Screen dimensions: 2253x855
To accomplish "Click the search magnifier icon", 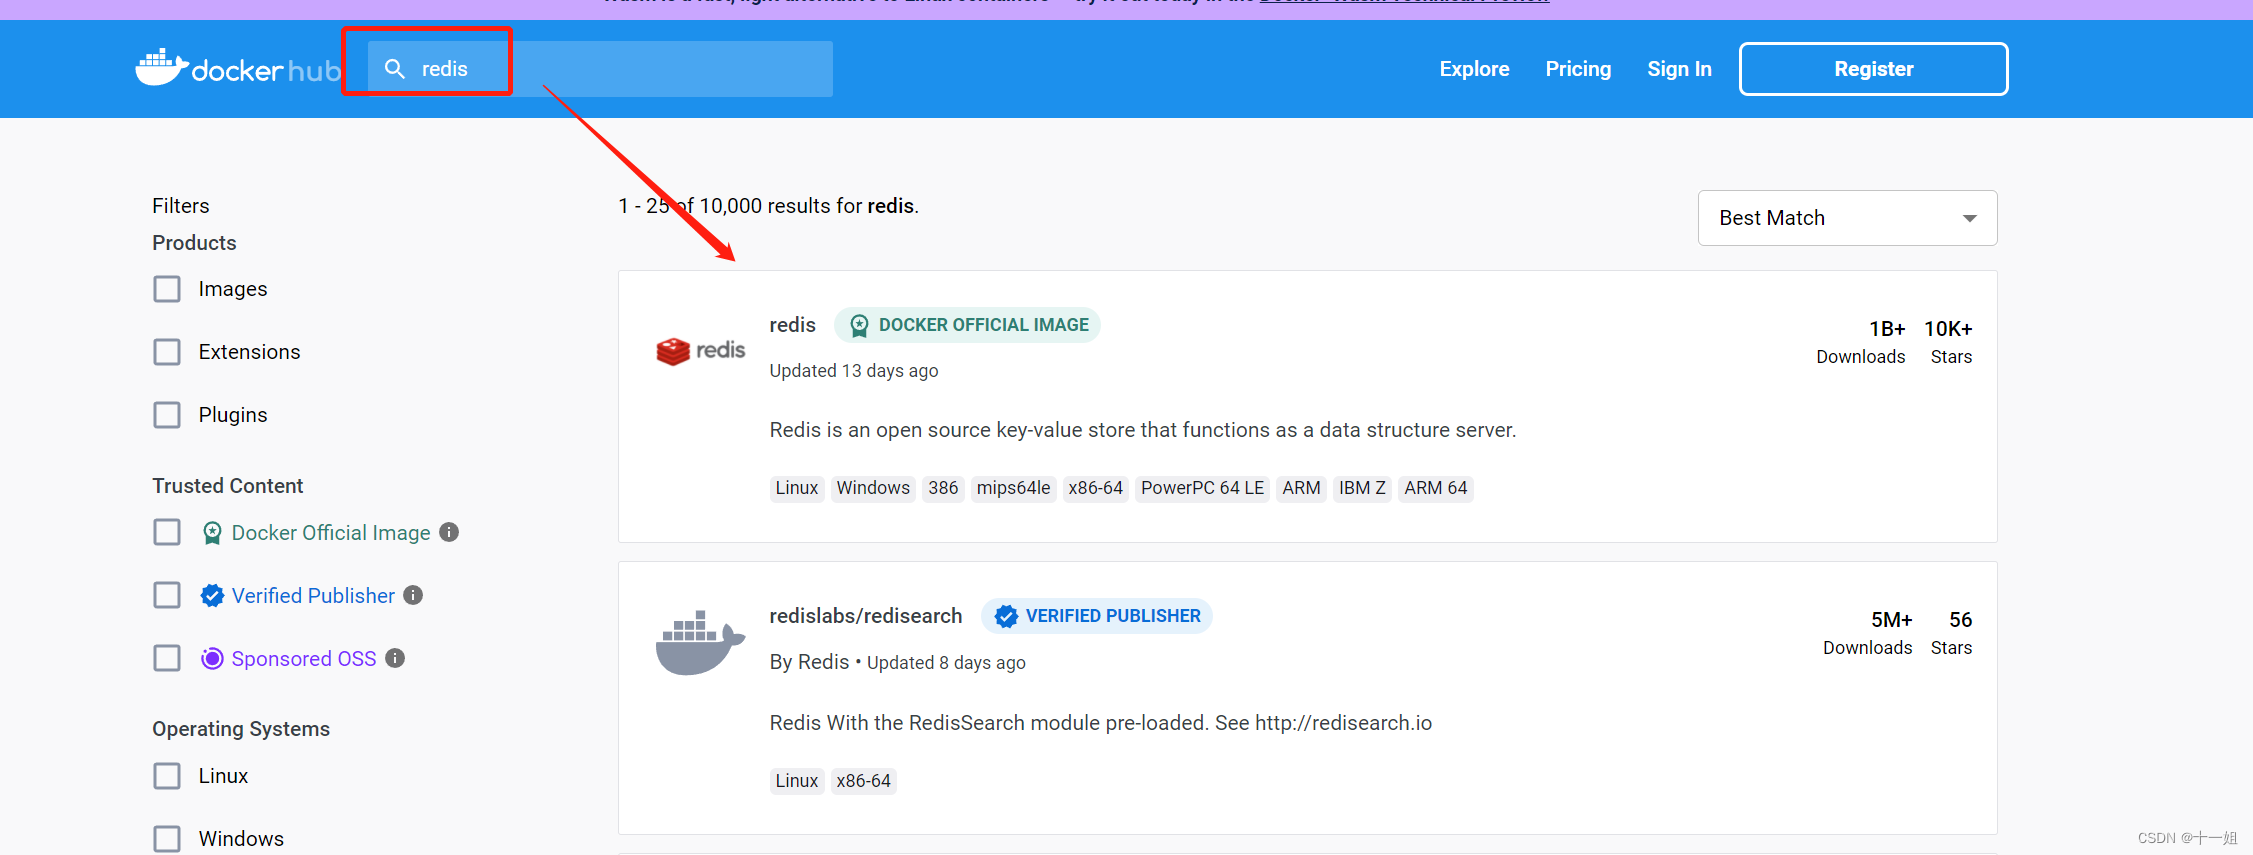I will 395,69.
